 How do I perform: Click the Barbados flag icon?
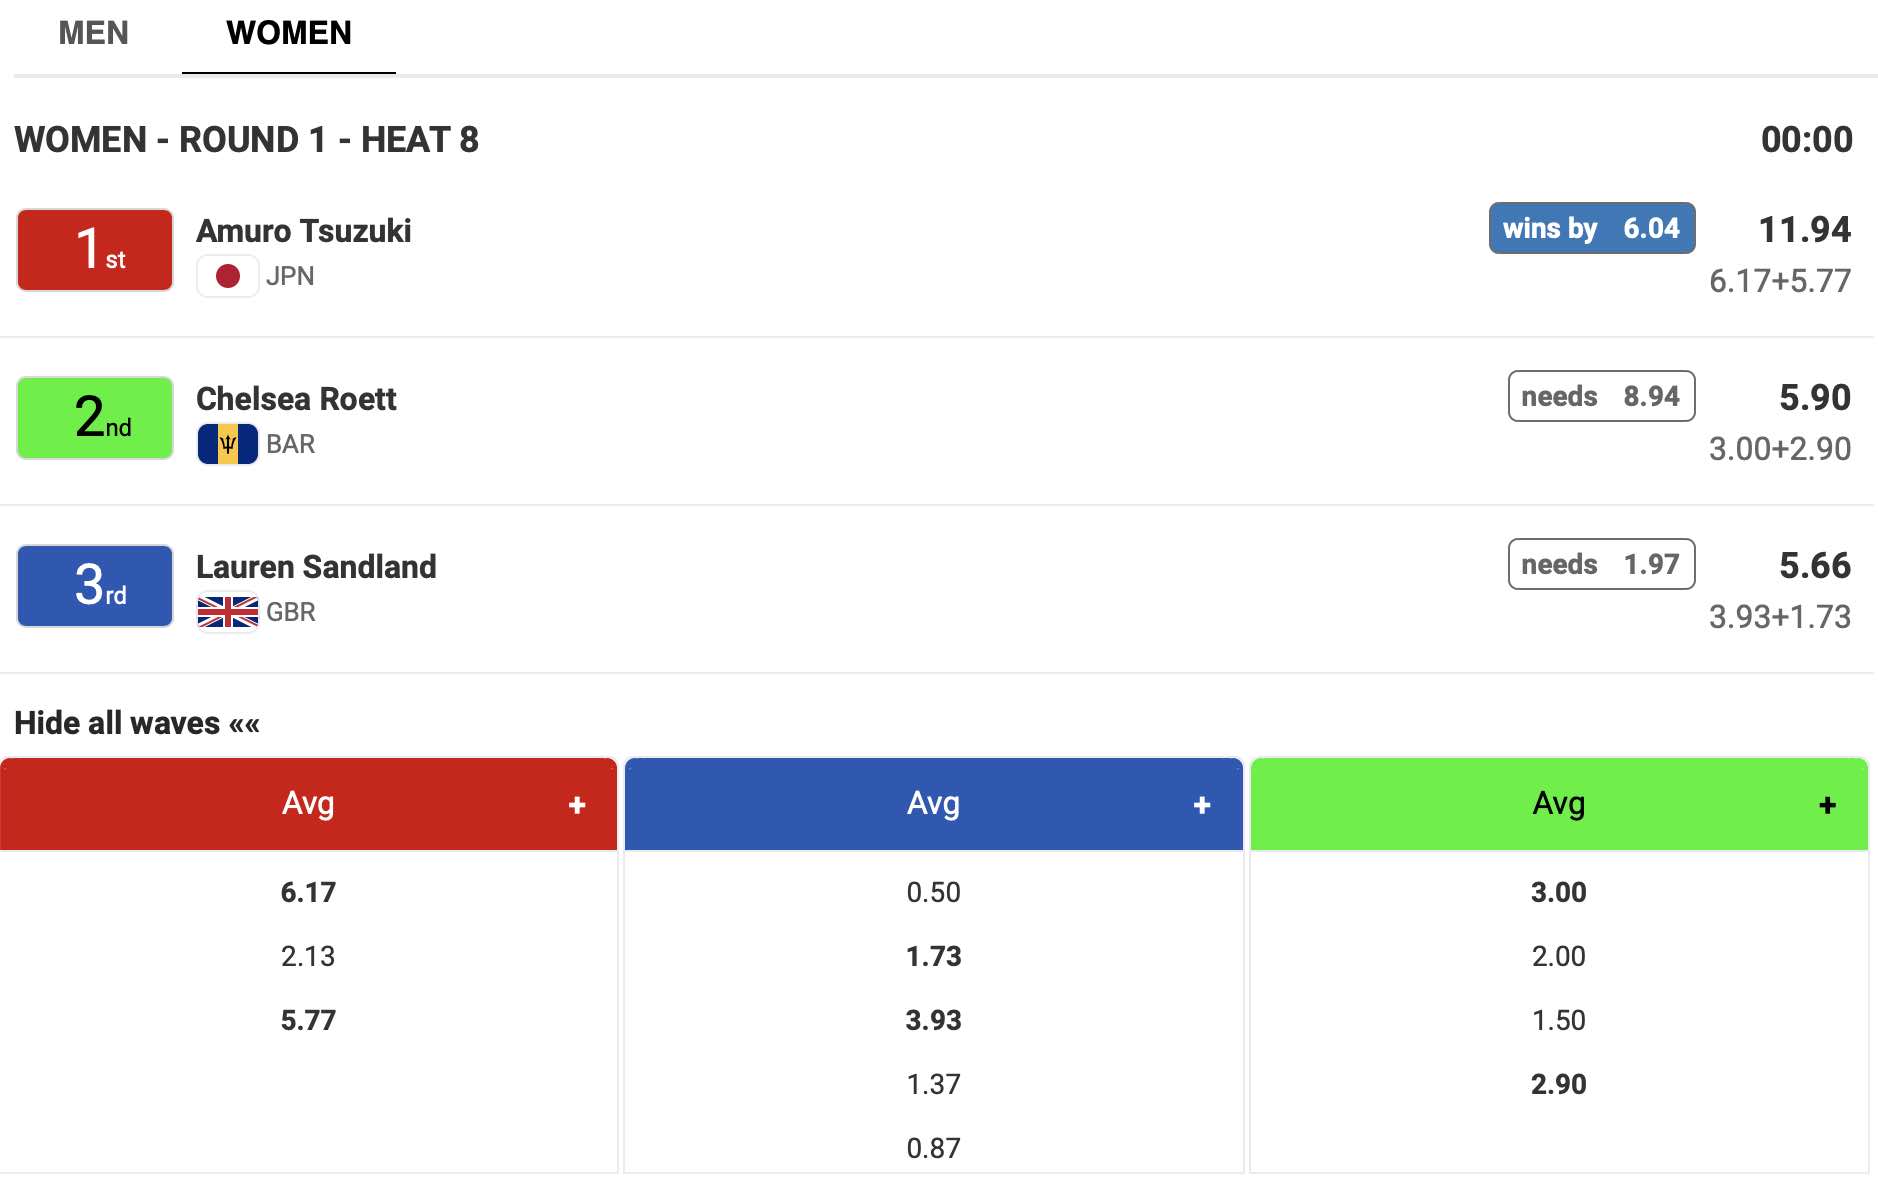(x=228, y=444)
